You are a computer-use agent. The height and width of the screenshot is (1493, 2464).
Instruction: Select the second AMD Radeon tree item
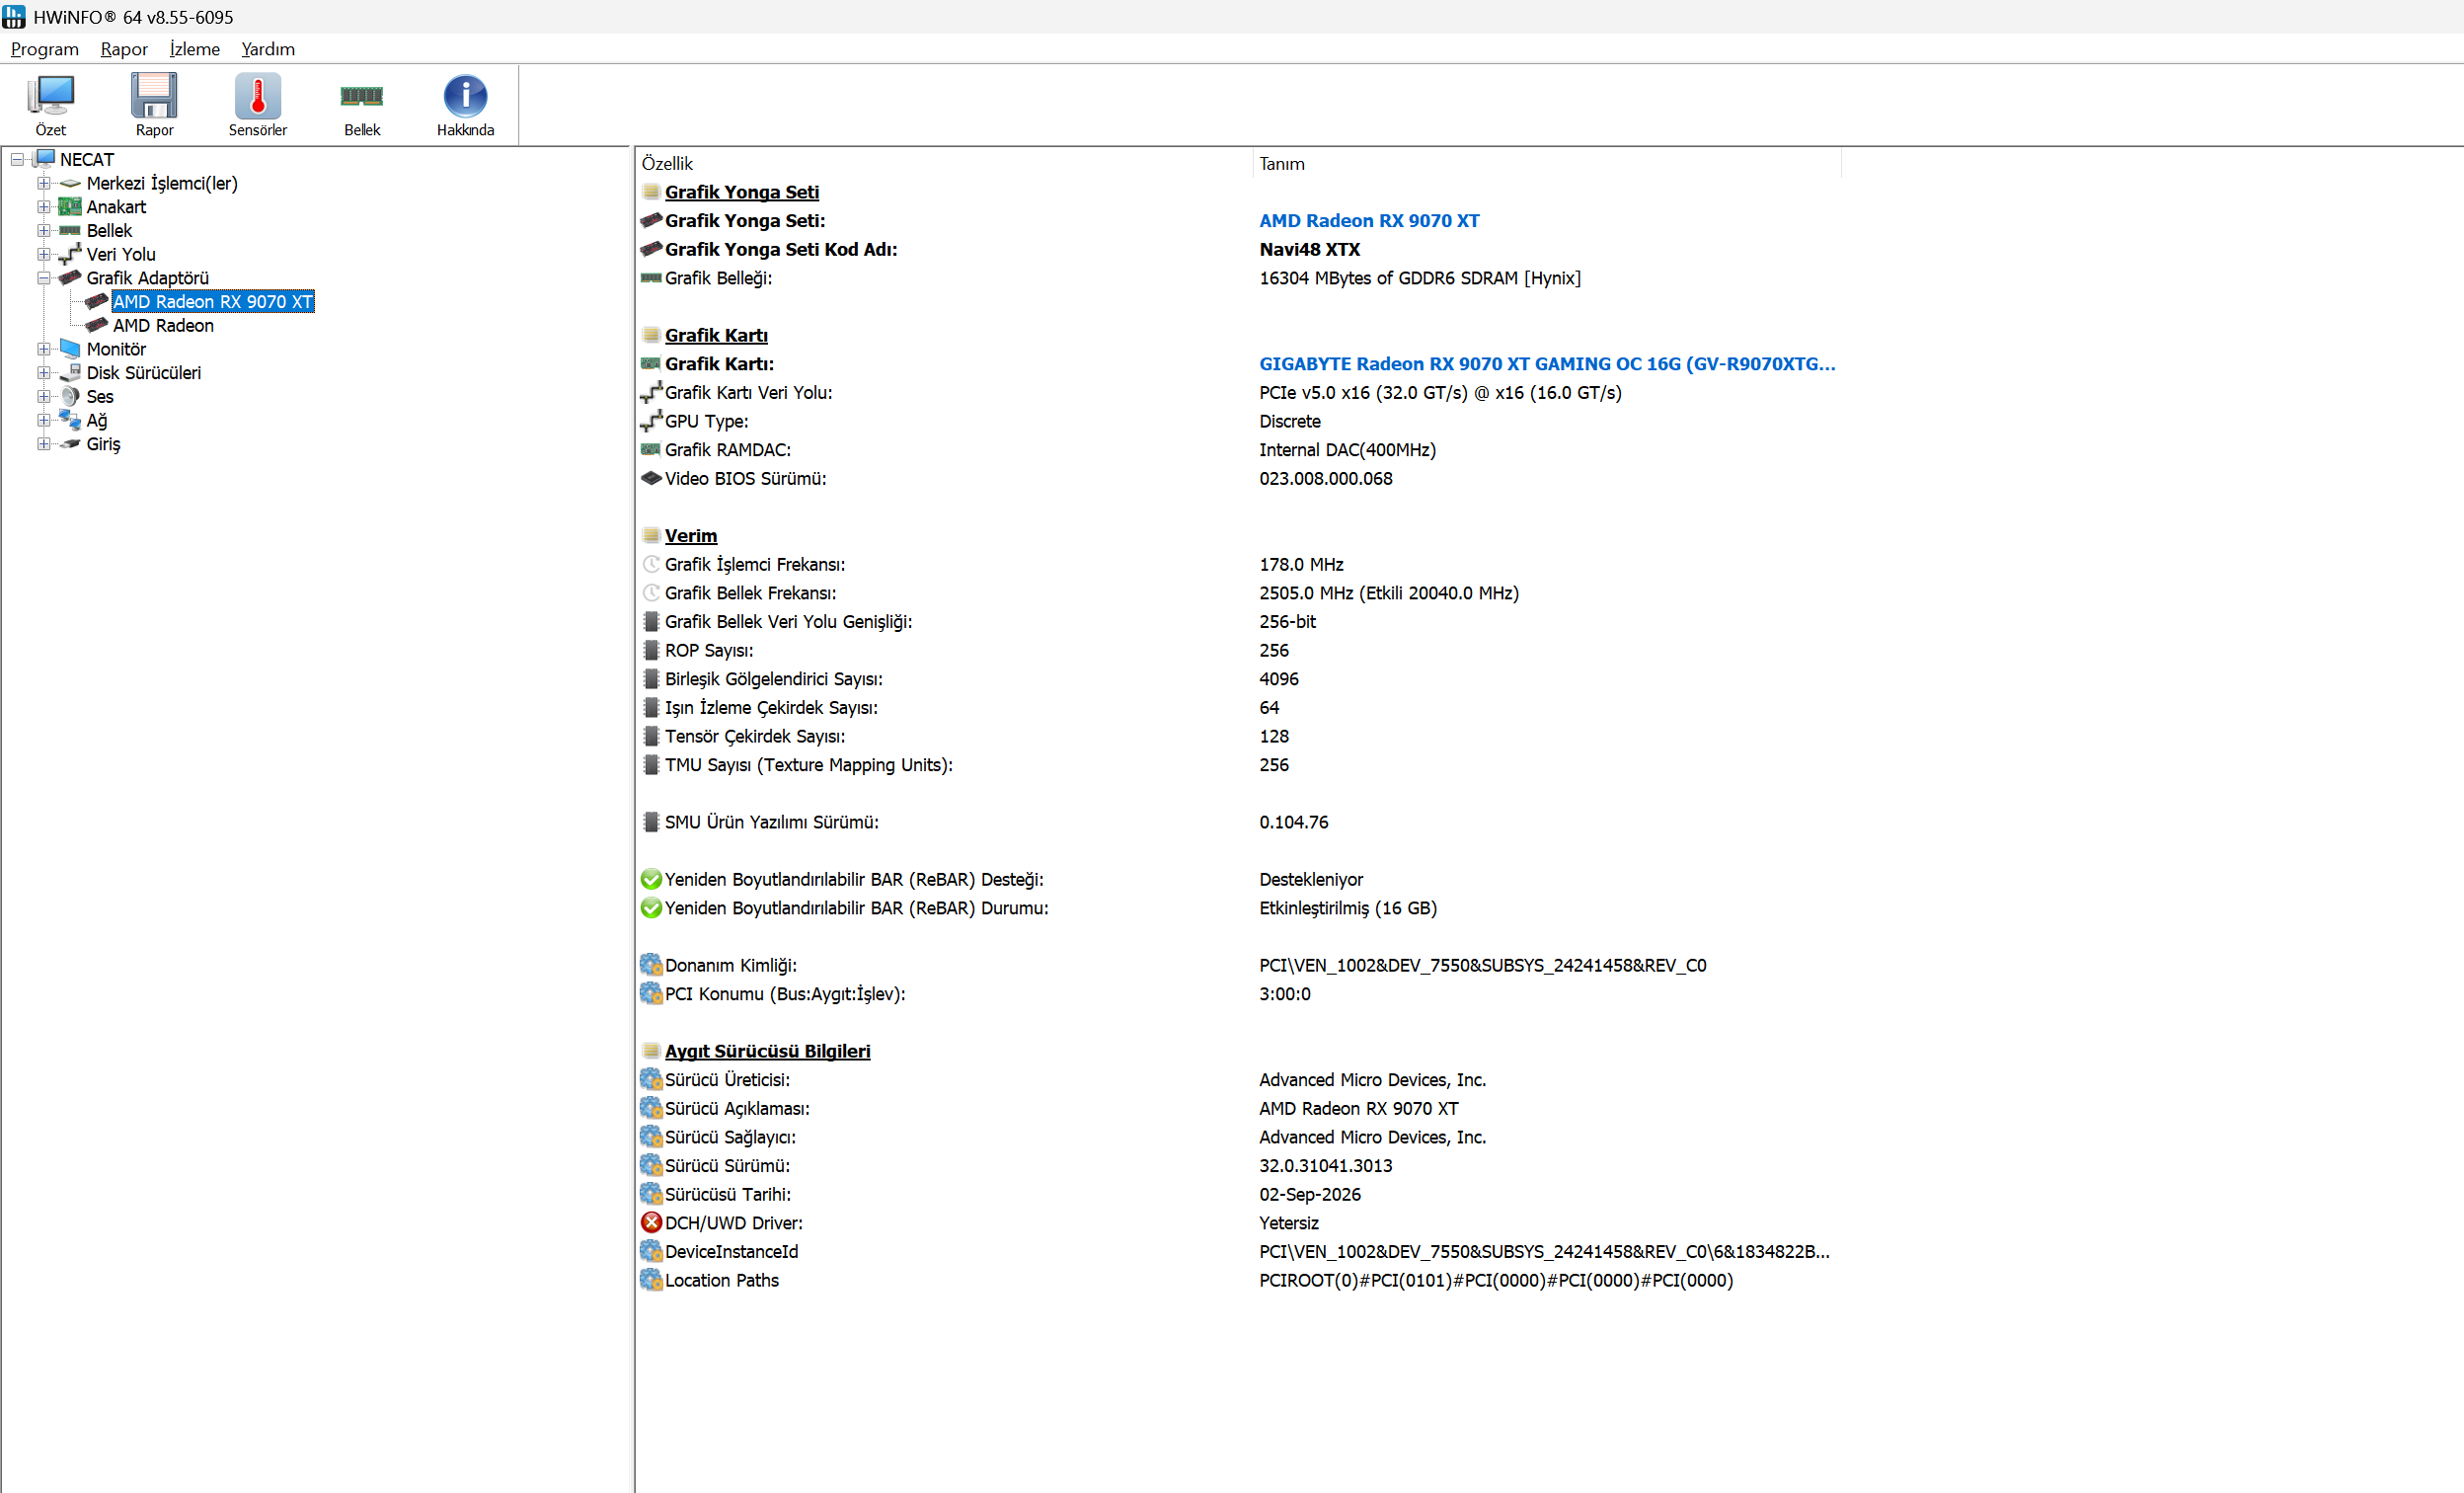[x=163, y=326]
